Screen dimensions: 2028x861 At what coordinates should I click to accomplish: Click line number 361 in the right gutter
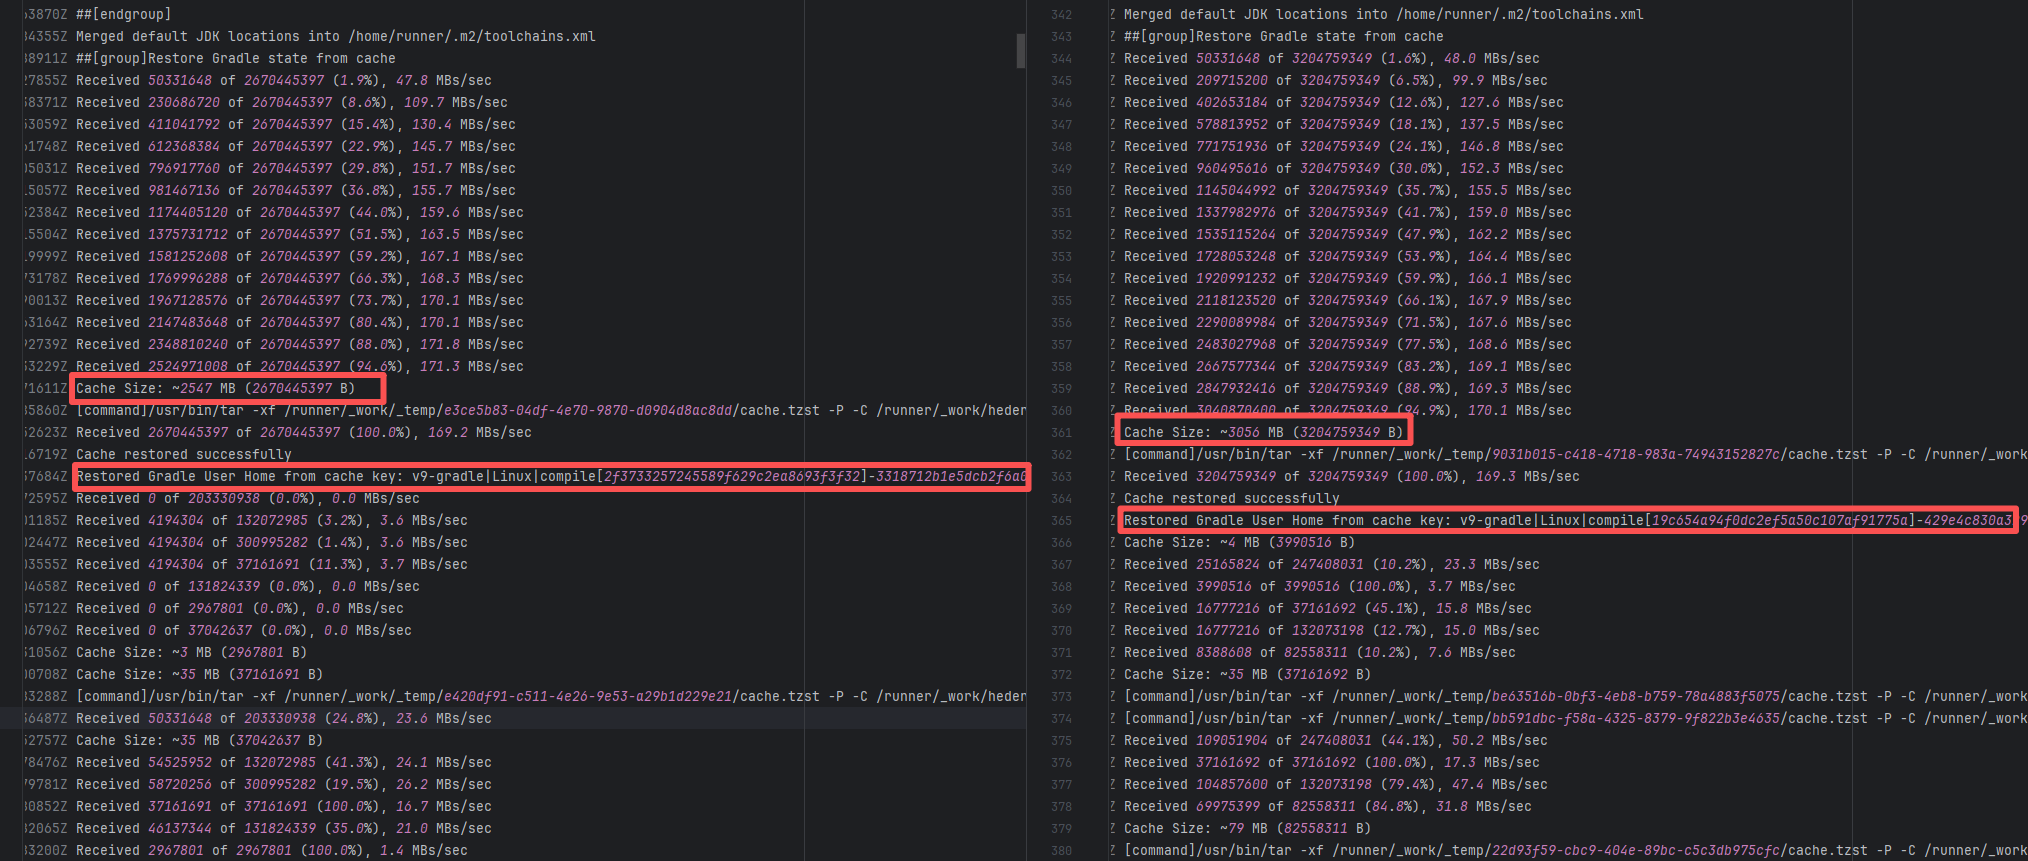pyautogui.click(x=1061, y=433)
